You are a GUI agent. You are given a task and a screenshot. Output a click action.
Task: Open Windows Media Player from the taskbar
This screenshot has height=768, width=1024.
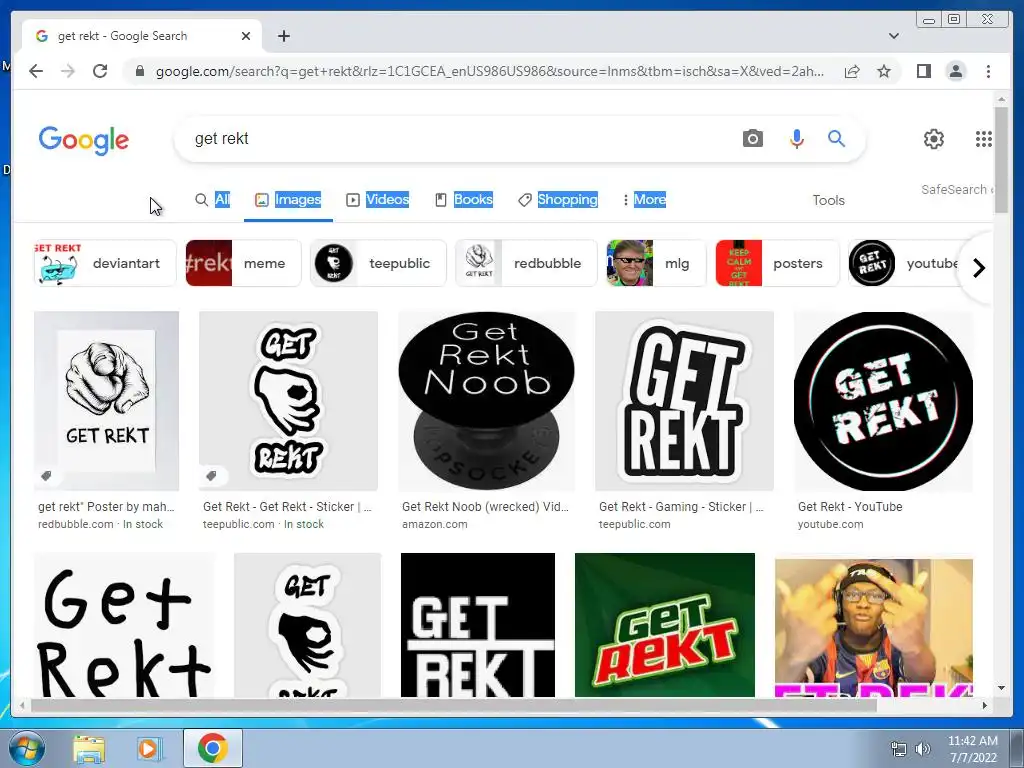[x=149, y=749]
